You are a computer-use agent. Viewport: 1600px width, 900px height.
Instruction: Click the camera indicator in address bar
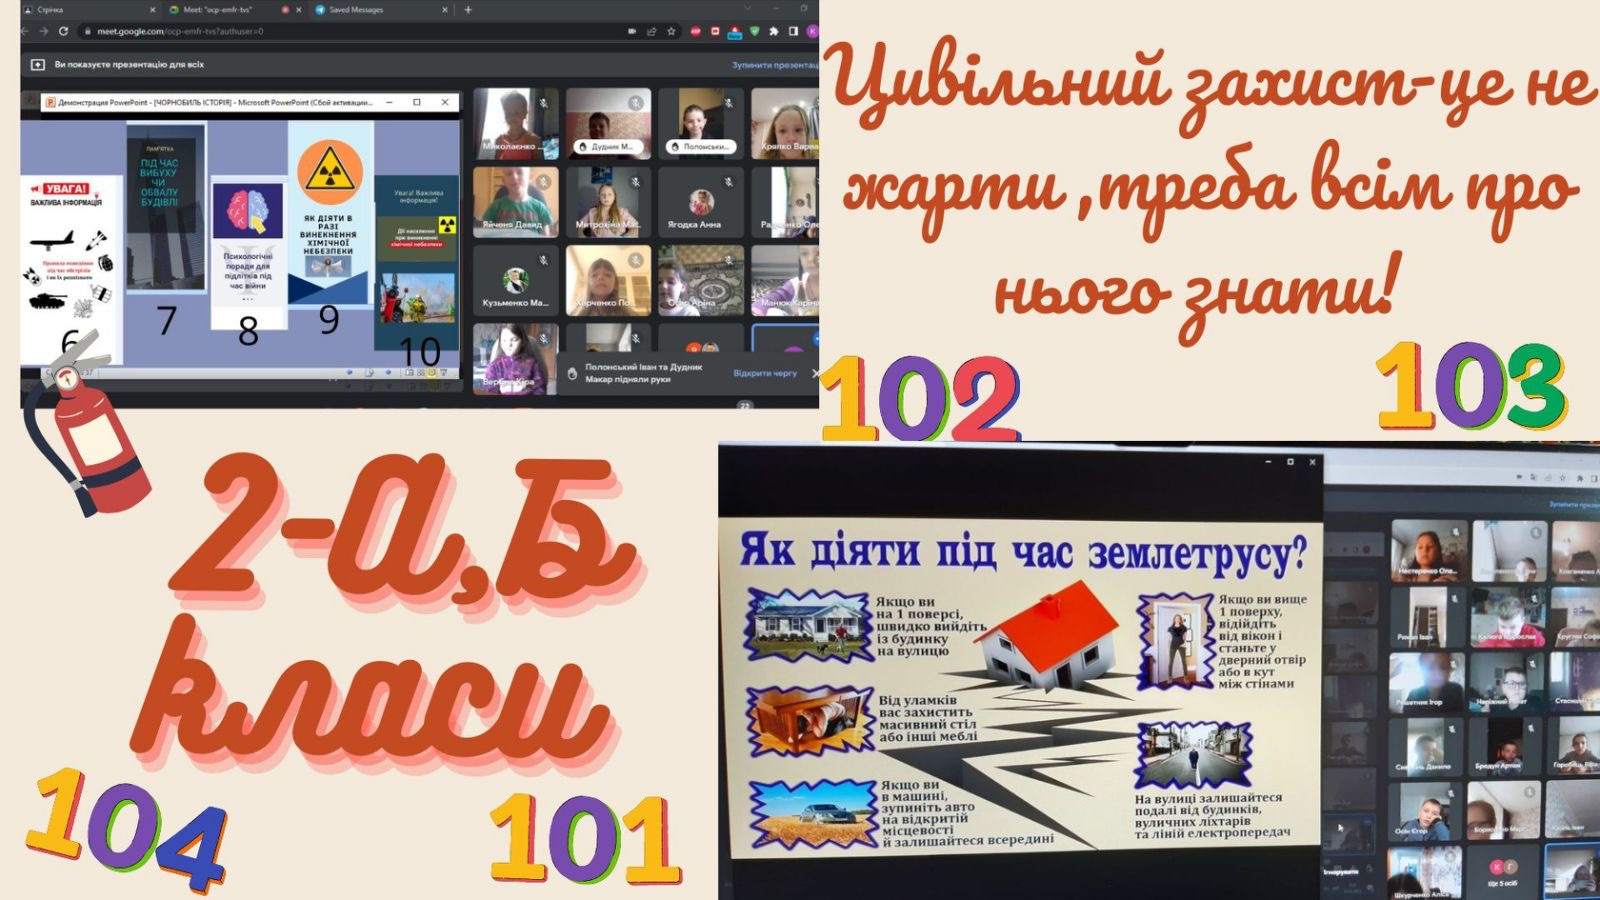[x=631, y=31]
